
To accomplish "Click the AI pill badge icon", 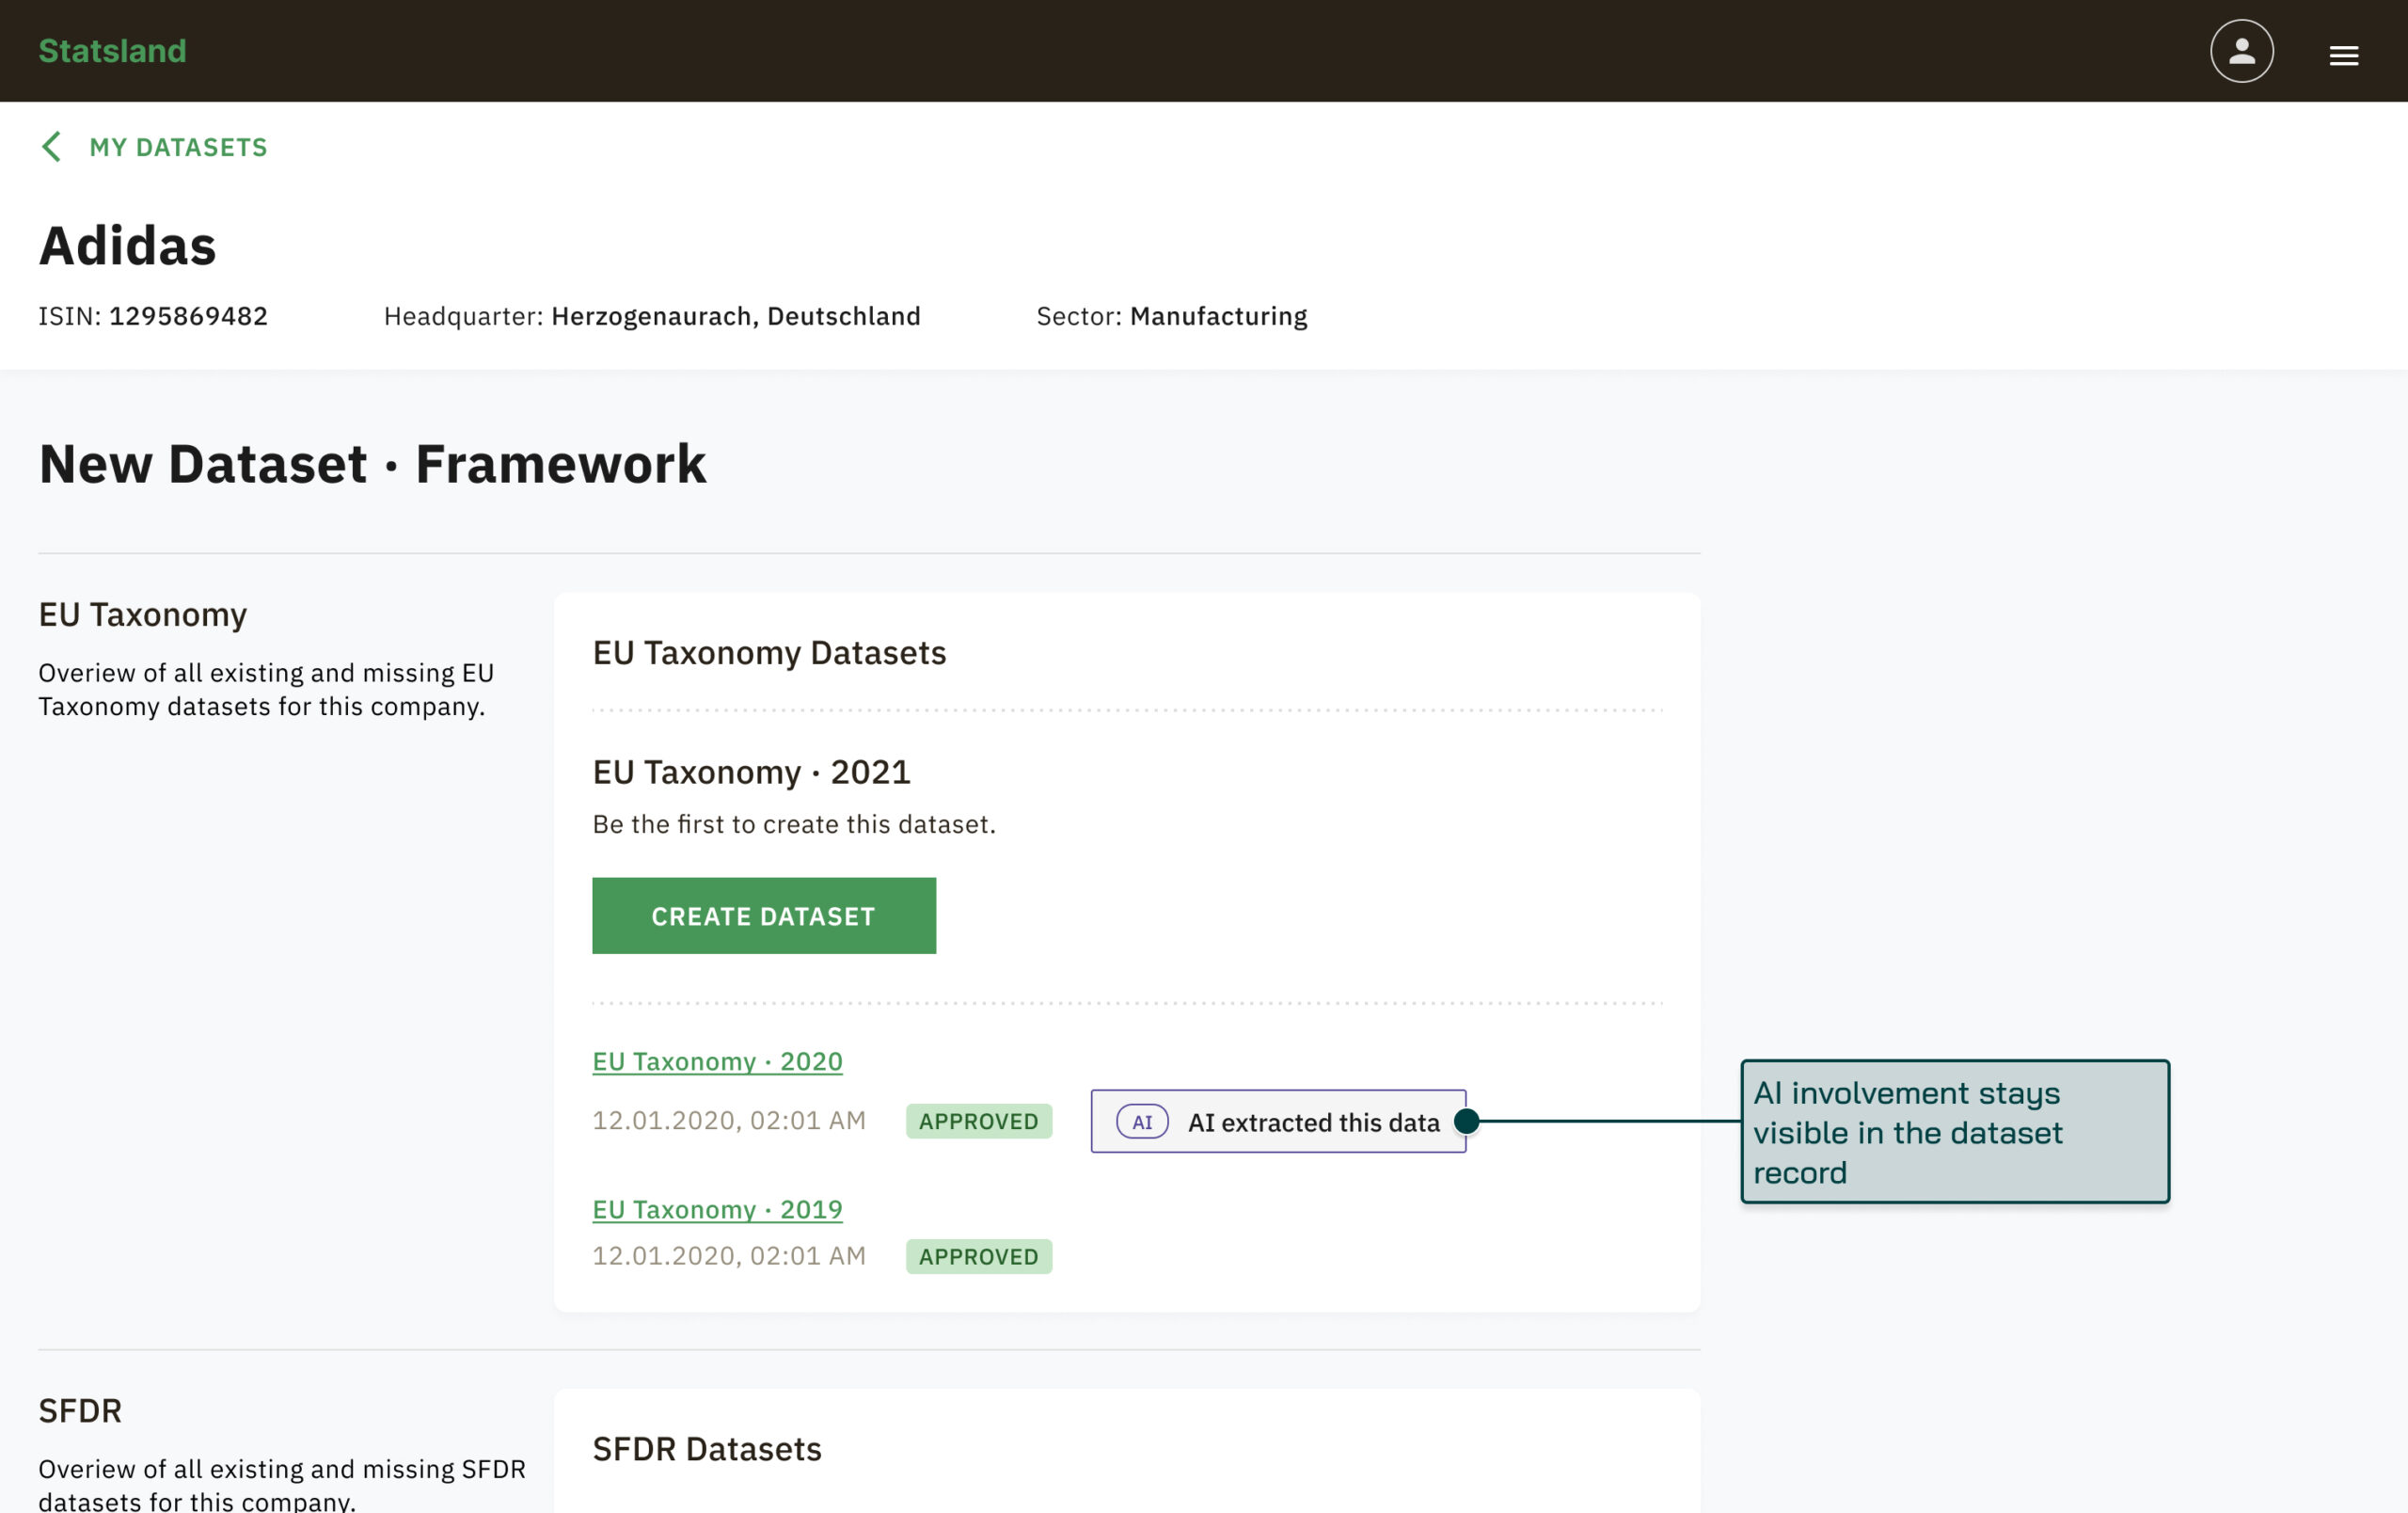I will click(x=1142, y=1122).
